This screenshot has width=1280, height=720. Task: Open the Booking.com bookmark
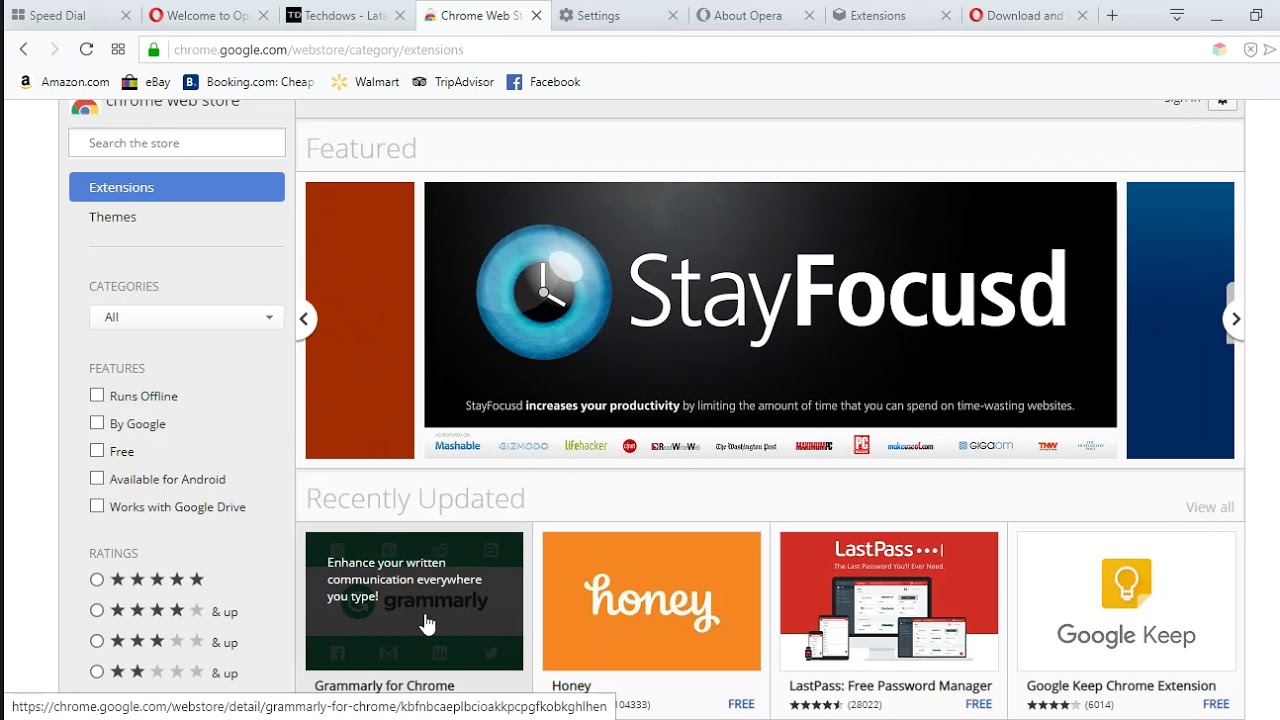[249, 82]
